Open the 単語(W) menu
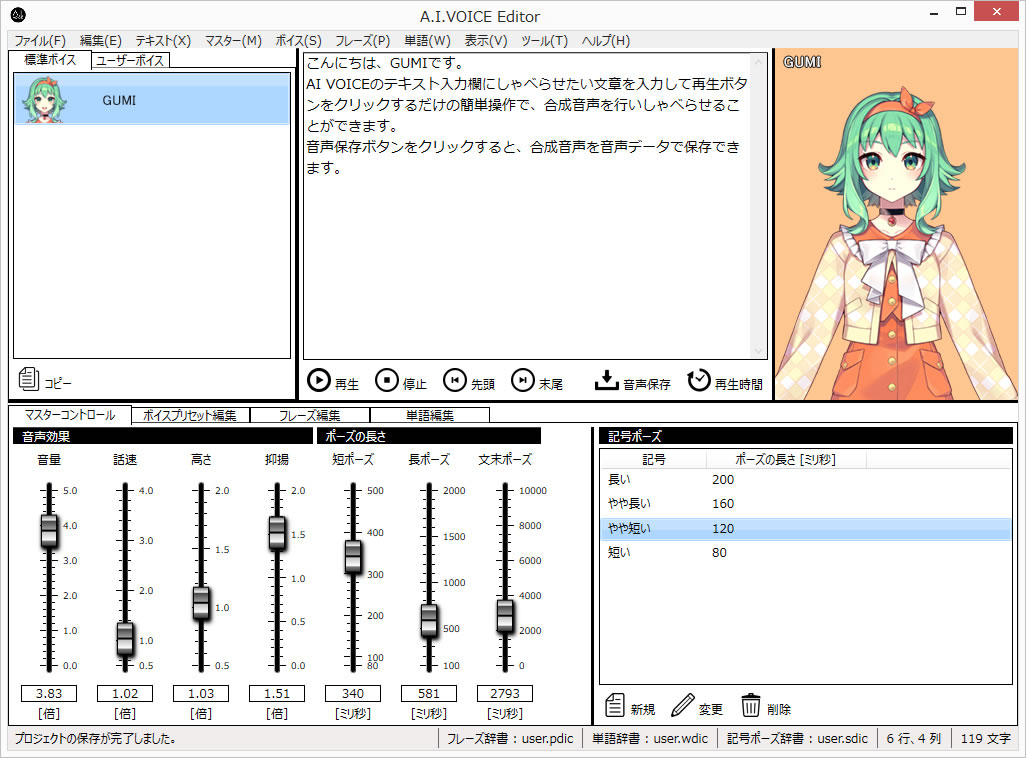The image size is (1026, 758). pos(427,41)
